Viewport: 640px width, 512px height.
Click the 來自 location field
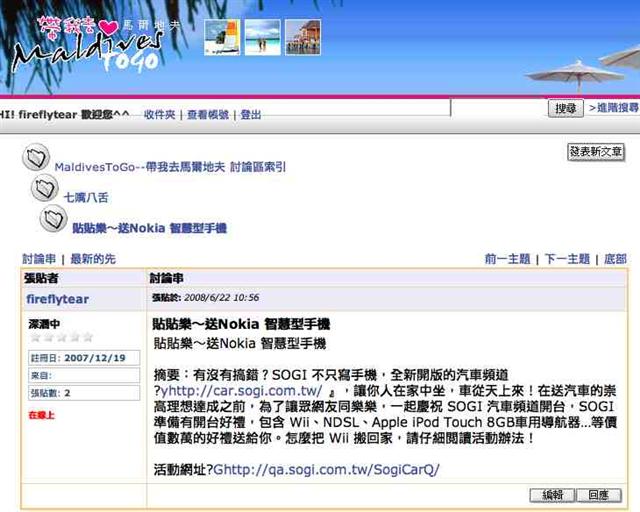(84, 375)
